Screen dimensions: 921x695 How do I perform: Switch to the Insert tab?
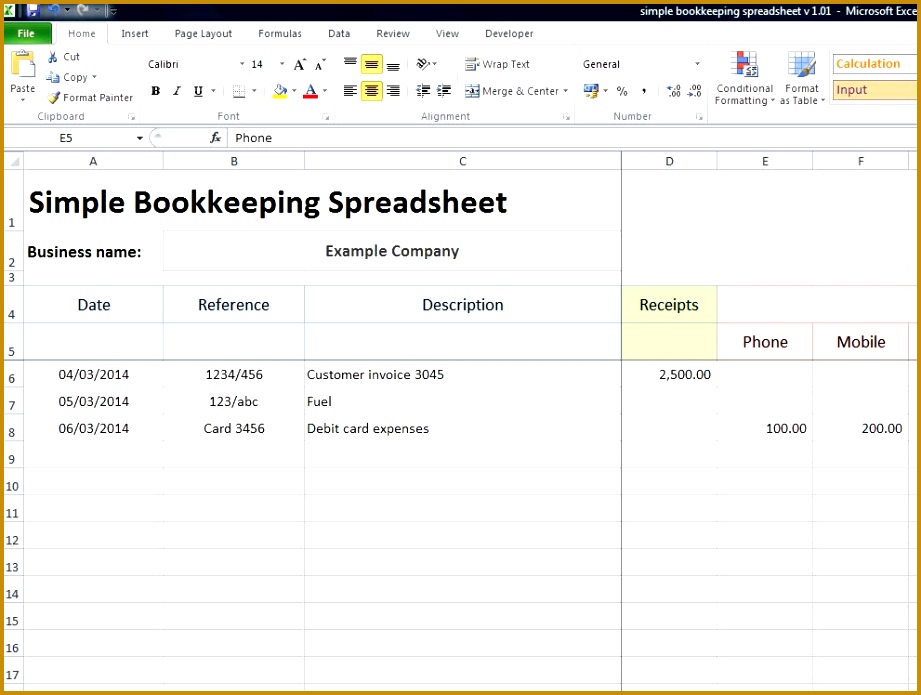click(x=135, y=33)
